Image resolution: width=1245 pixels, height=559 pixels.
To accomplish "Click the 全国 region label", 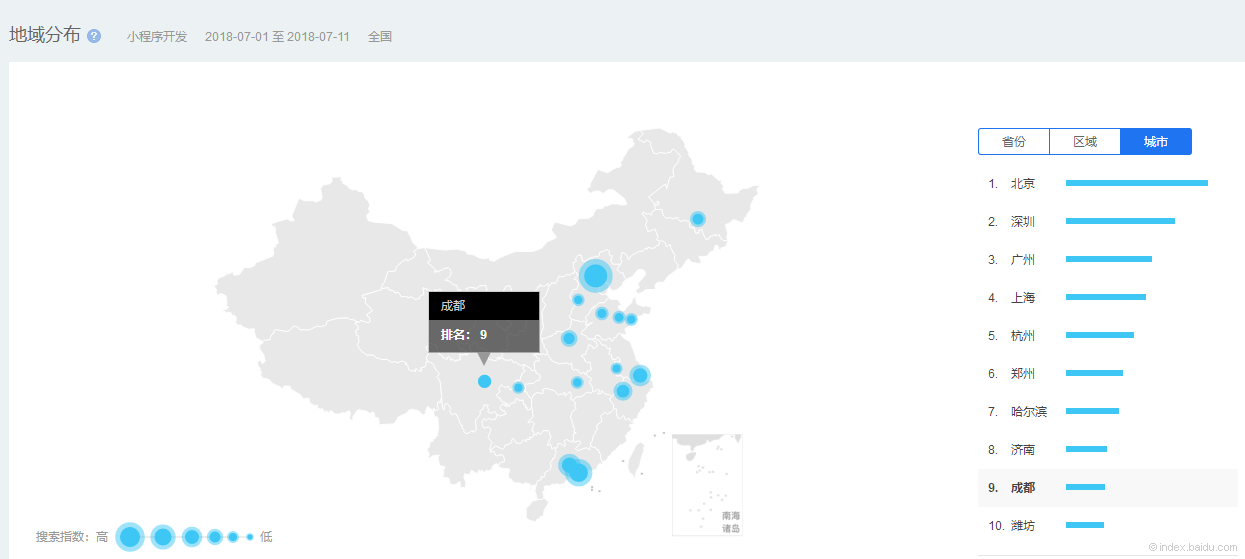I will point(380,37).
